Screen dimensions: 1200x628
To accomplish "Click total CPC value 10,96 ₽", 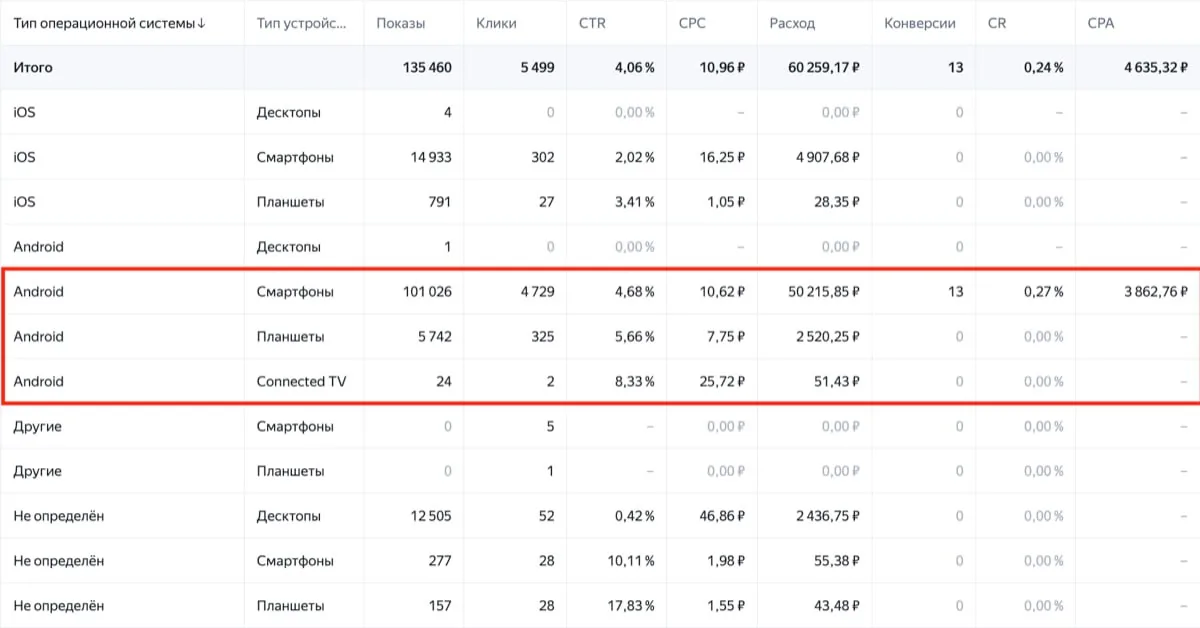I will pos(720,68).
